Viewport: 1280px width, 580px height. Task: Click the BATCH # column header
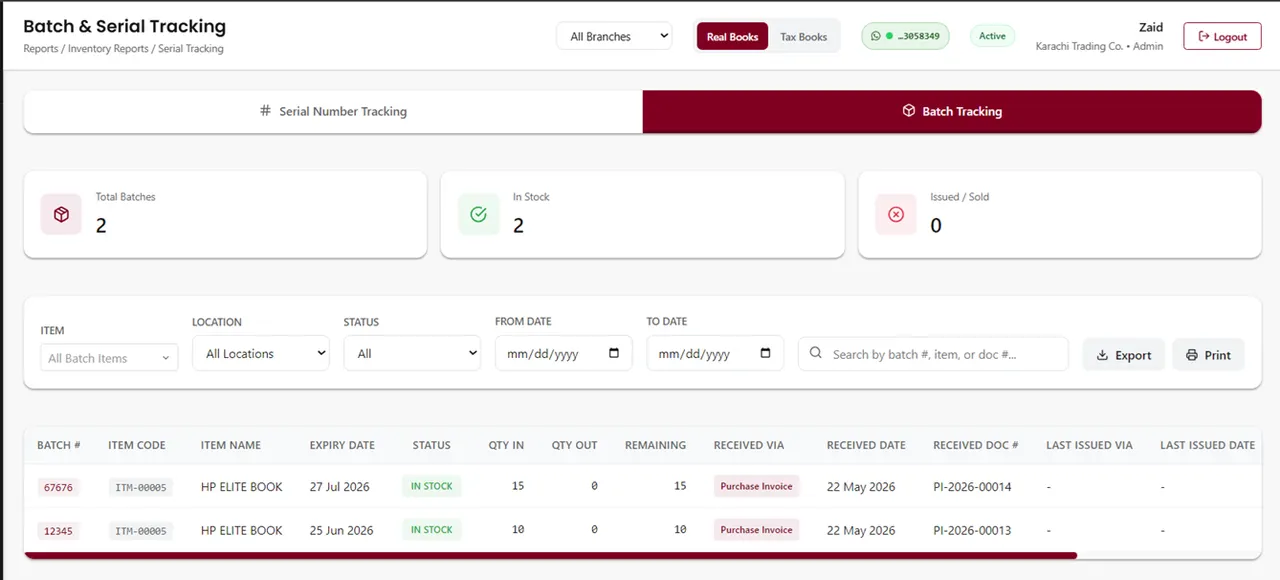(59, 445)
